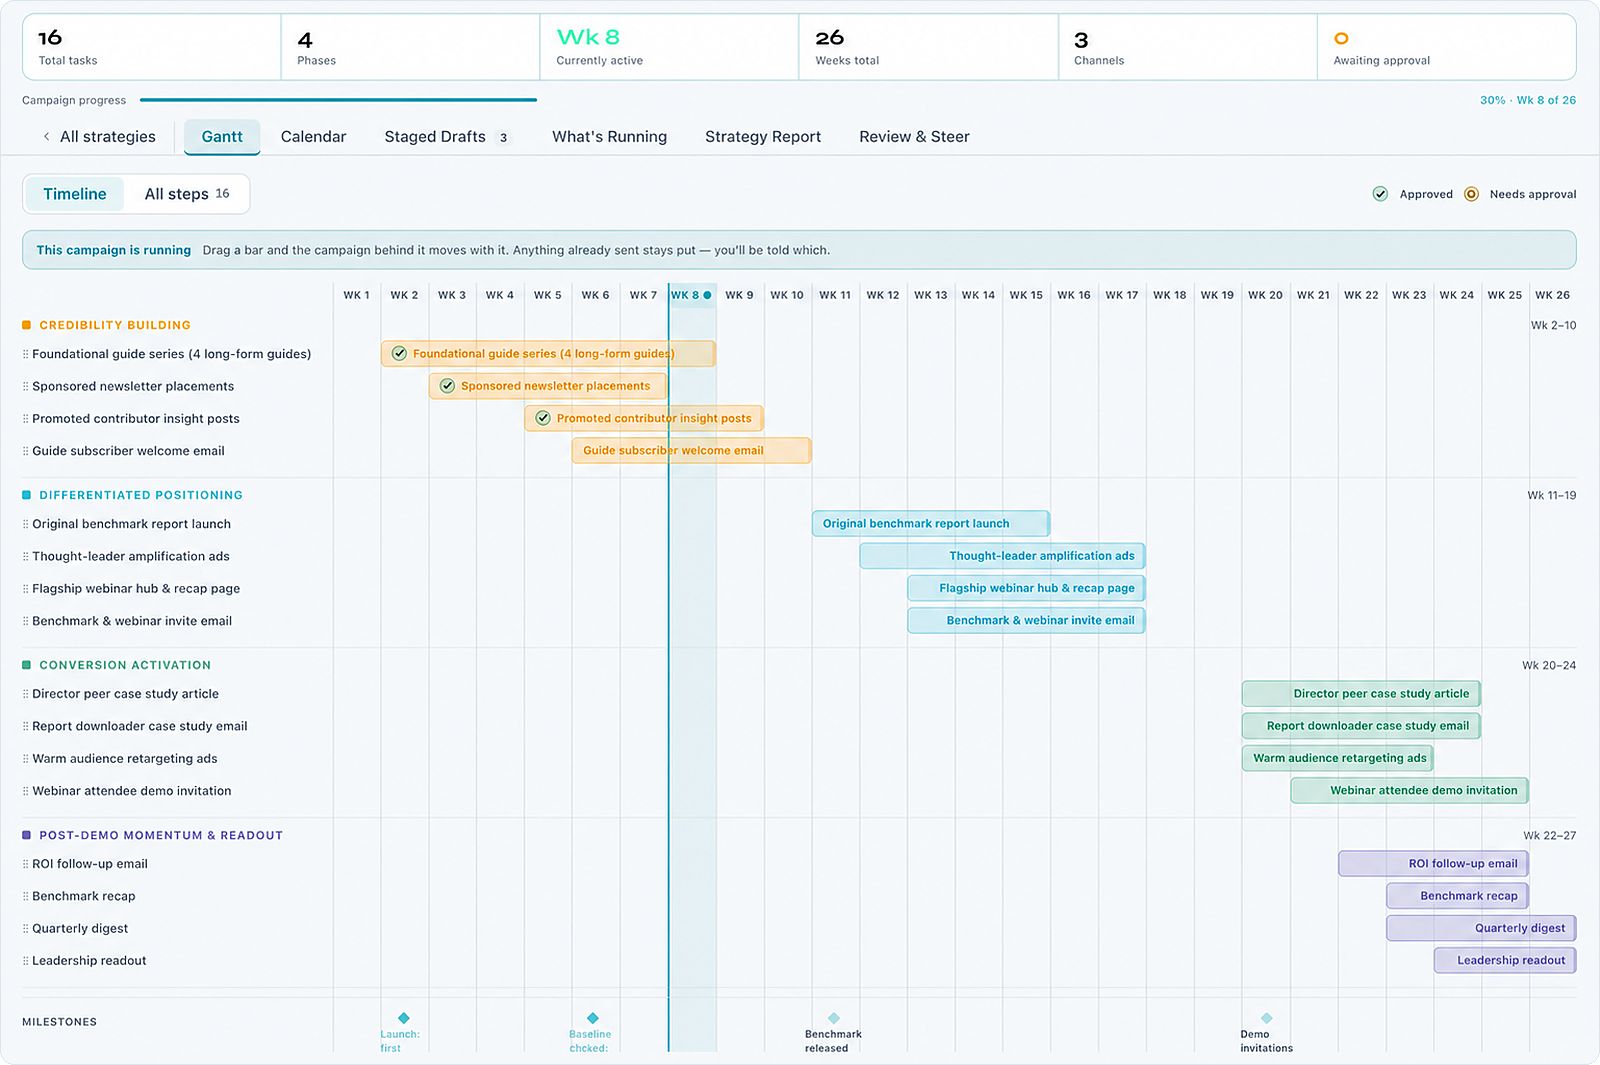The width and height of the screenshot is (1600, 1065).
Task: Click the blue Differentiated Positioning phase marker
Action: point(27,495)
